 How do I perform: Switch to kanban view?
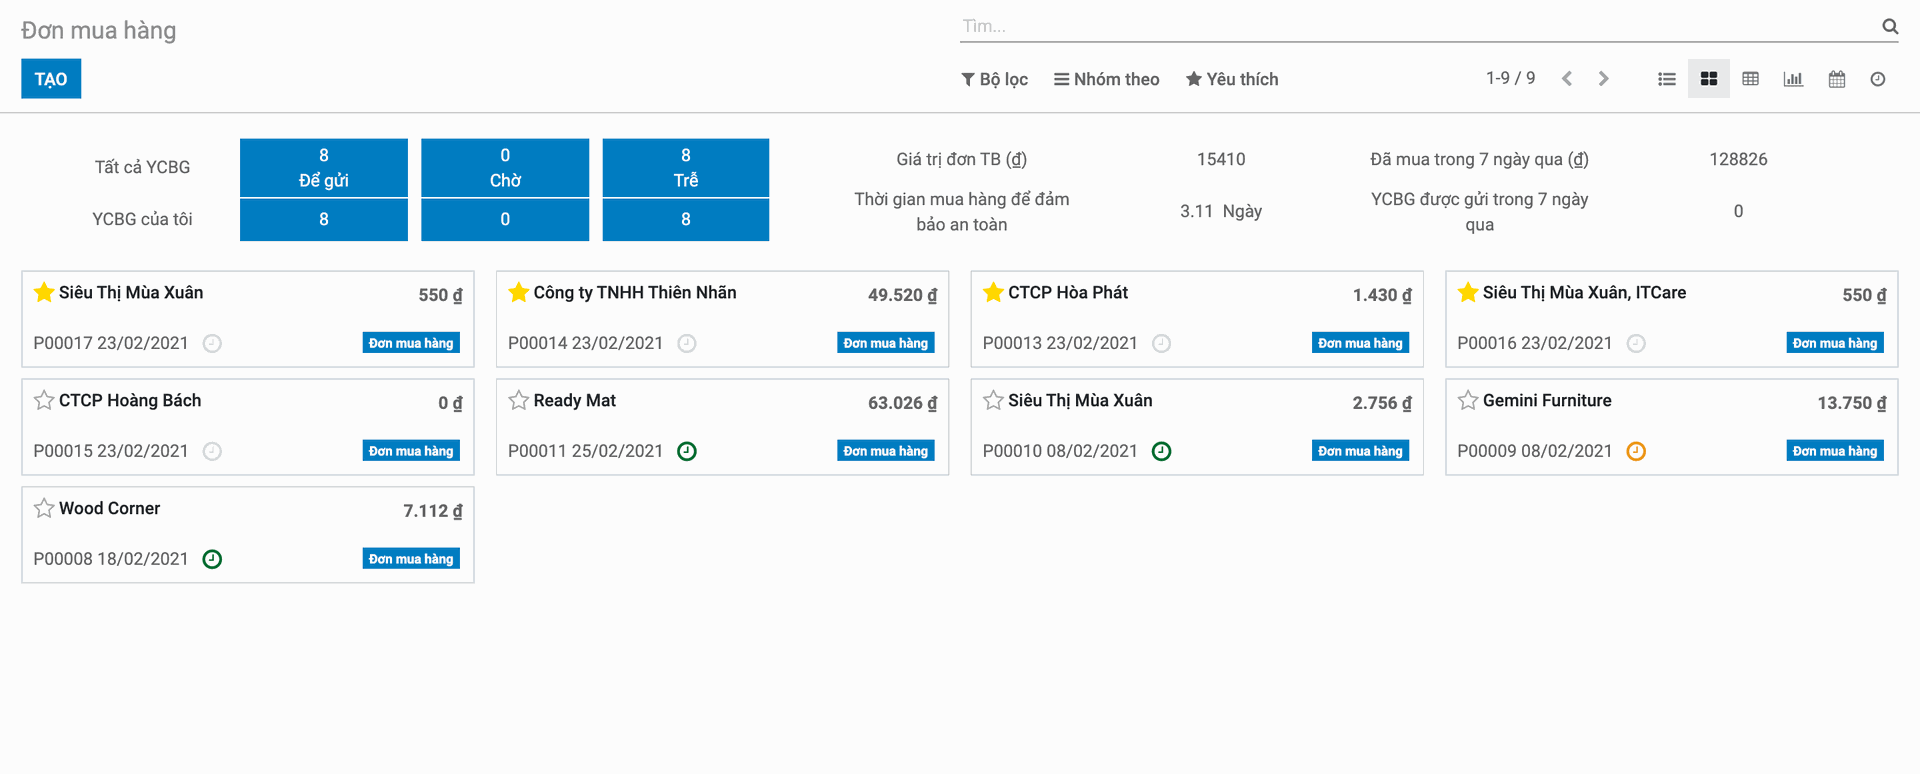click(x=1708, y=79)
